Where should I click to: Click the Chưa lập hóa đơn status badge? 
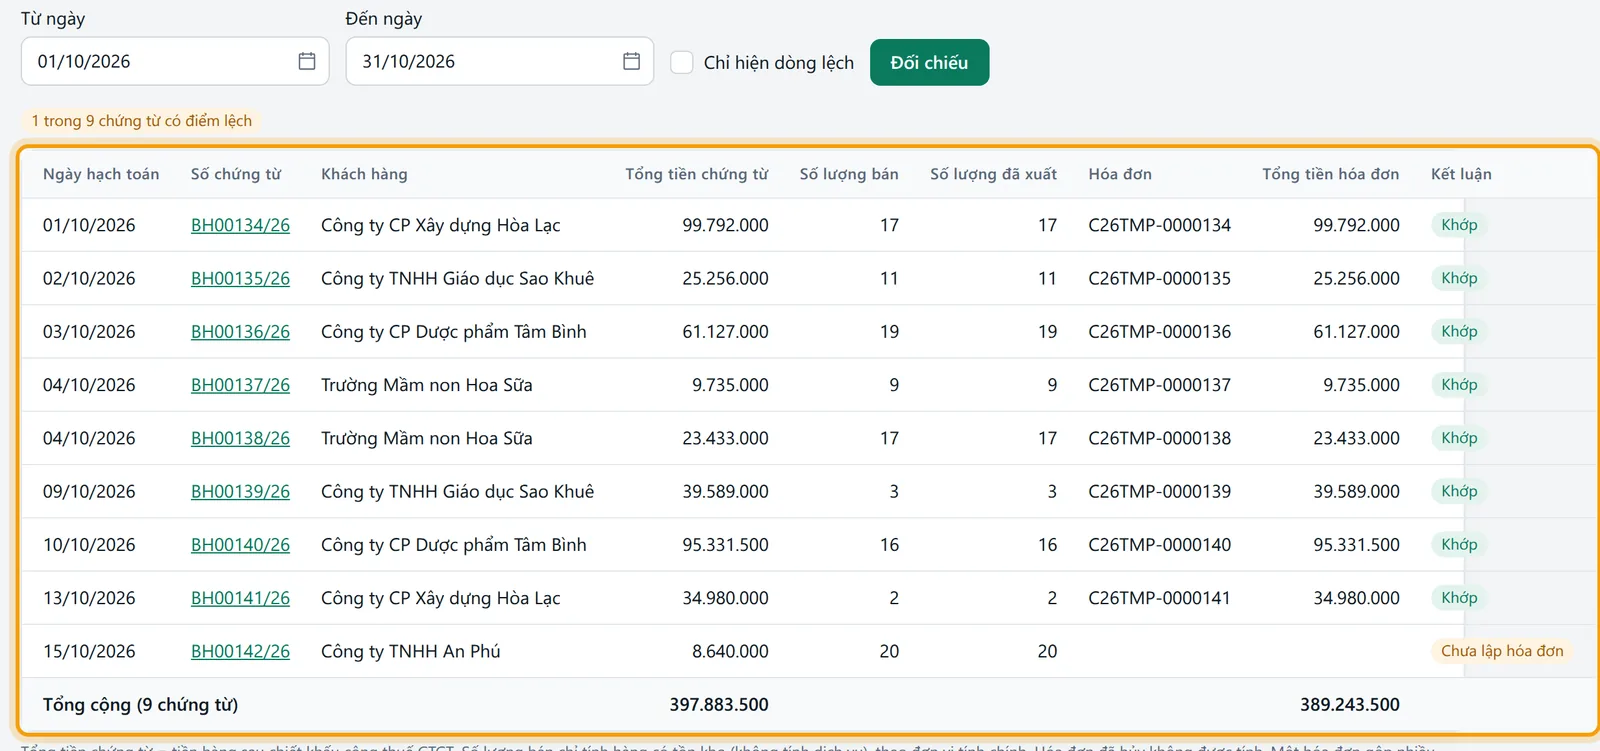(1502, 651)
